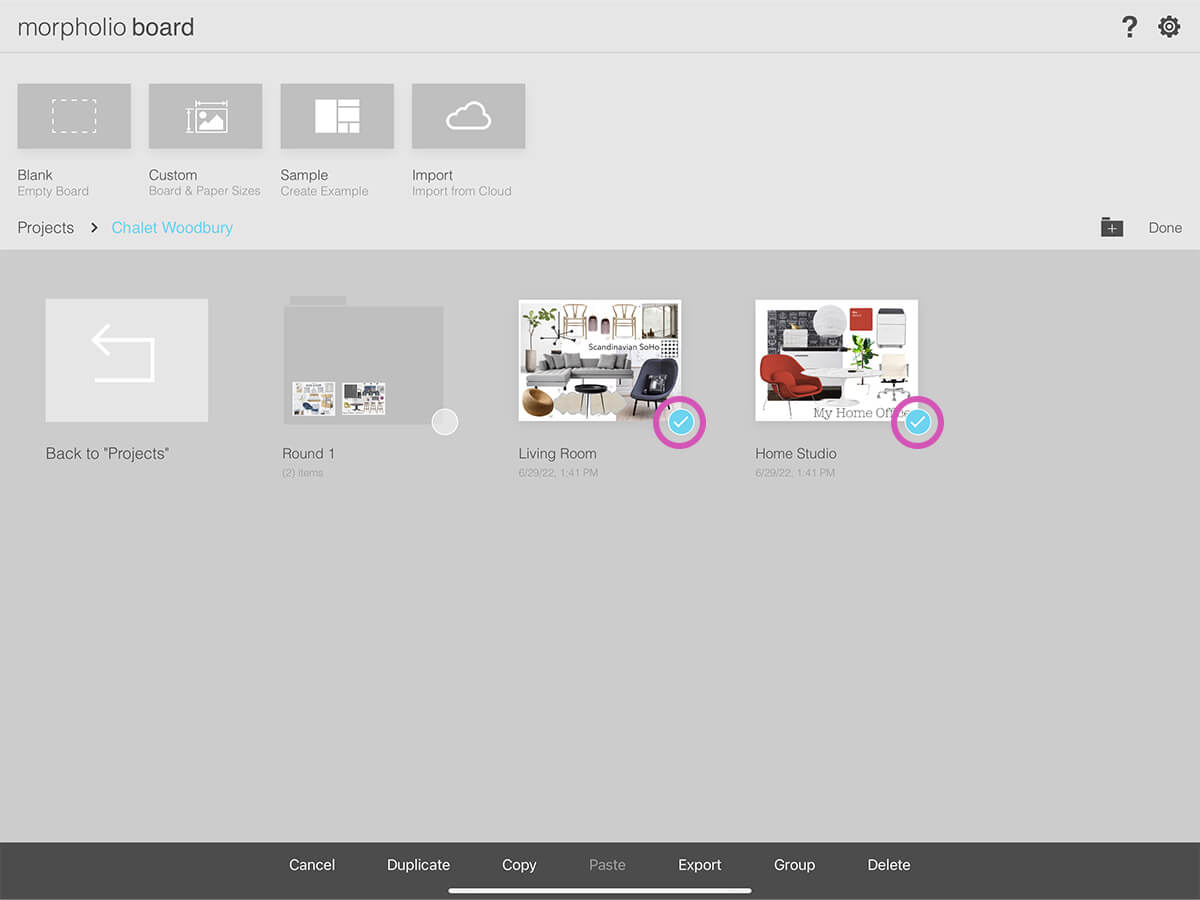Open the help question mark icon
The width and height of the screenshot is (1200, 900).
pyautogui.click(x=1129, y=27)
